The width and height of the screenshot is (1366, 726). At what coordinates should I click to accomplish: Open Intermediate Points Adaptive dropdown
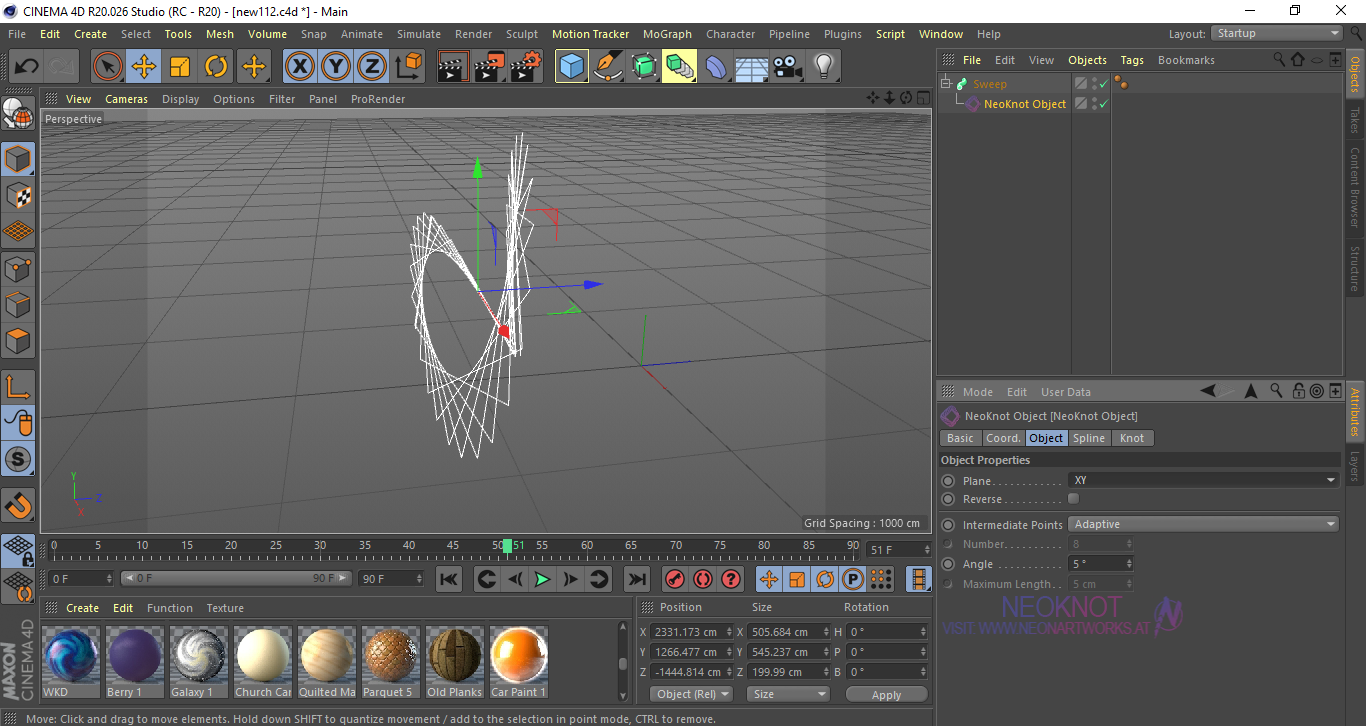1203,524
